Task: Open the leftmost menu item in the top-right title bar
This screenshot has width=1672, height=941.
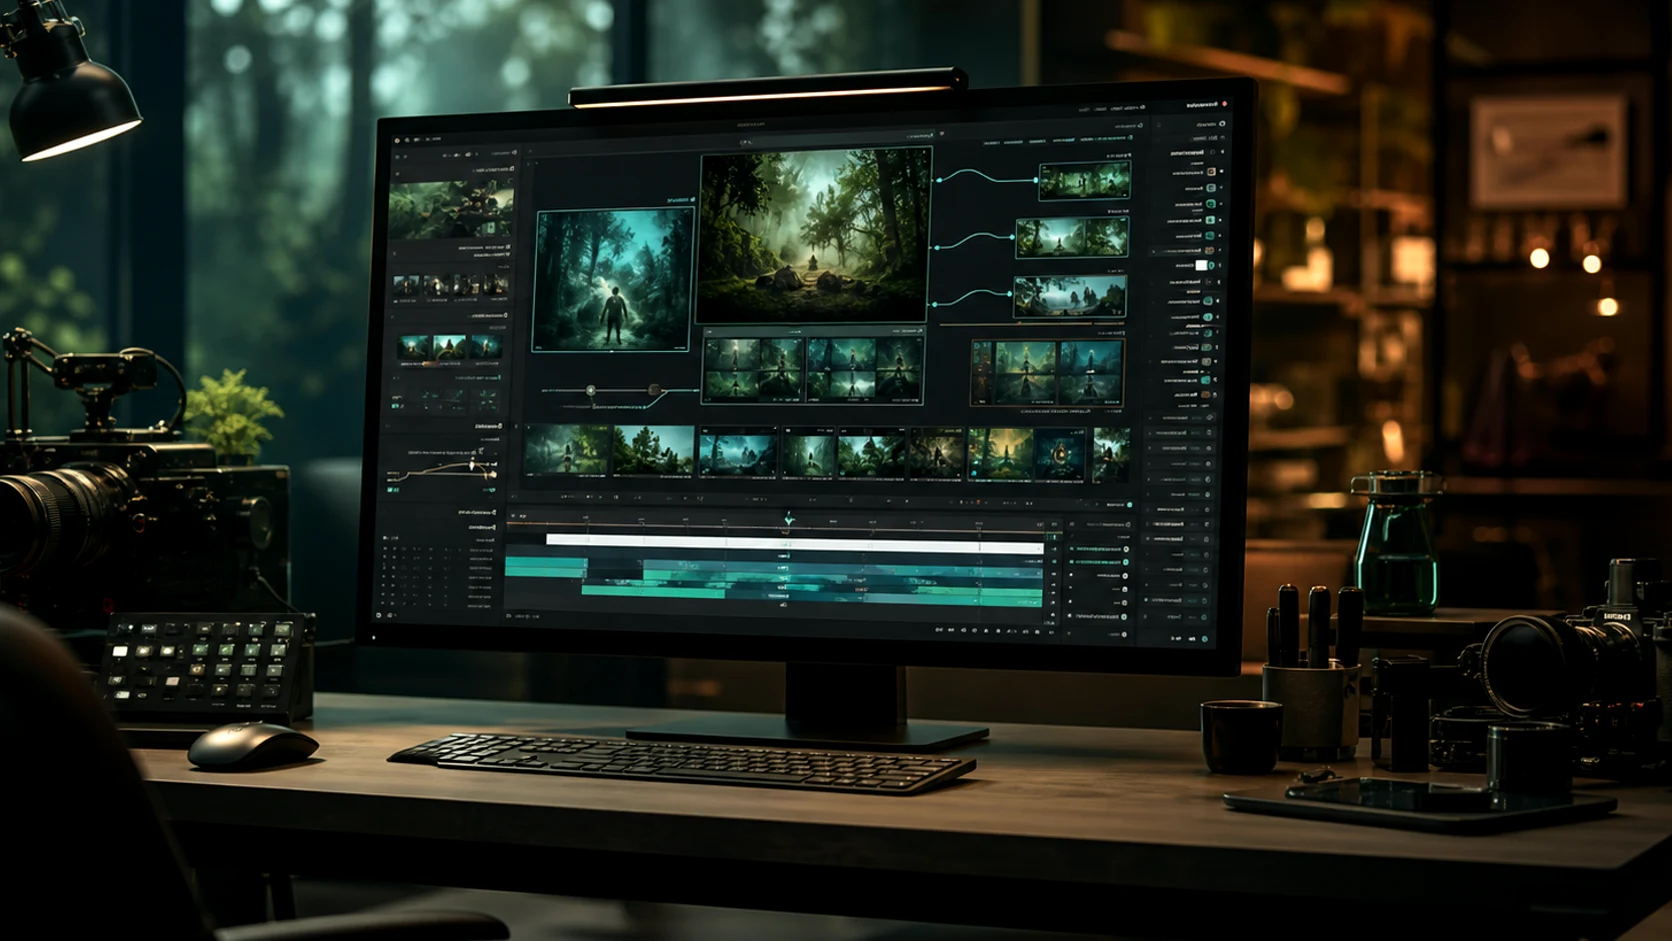Action: pos(1084,108)
